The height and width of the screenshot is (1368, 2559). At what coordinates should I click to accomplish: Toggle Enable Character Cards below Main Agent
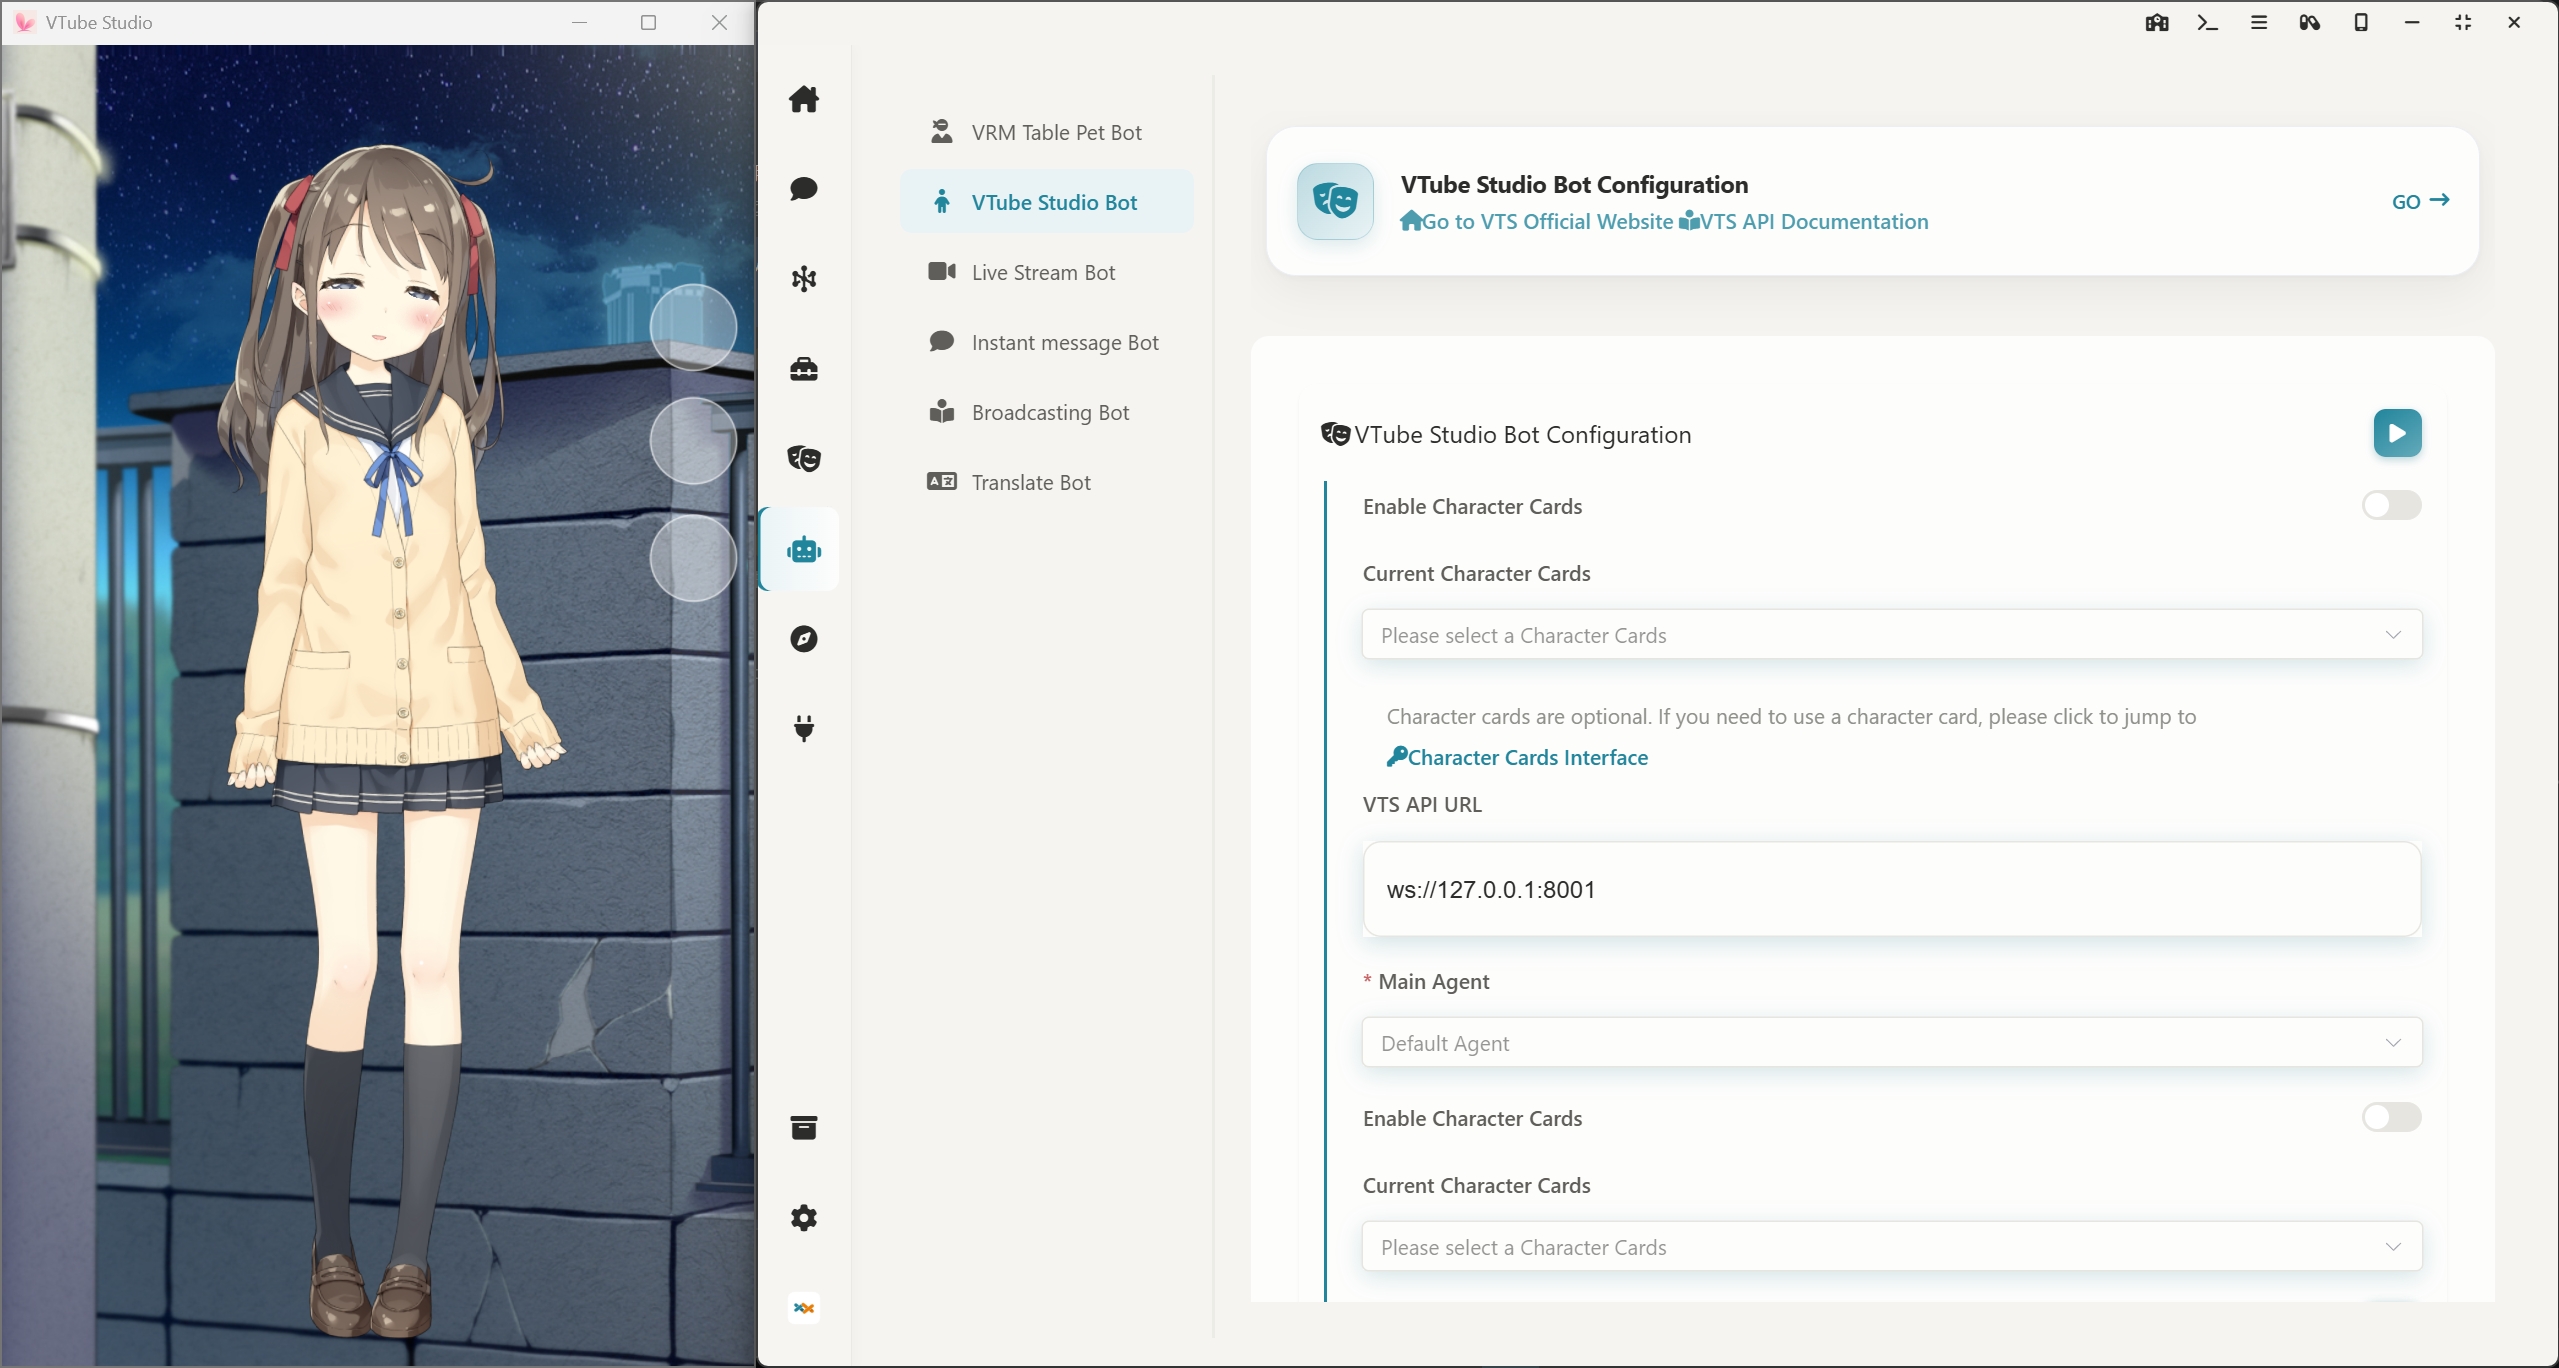[x=2391, y=1118]
